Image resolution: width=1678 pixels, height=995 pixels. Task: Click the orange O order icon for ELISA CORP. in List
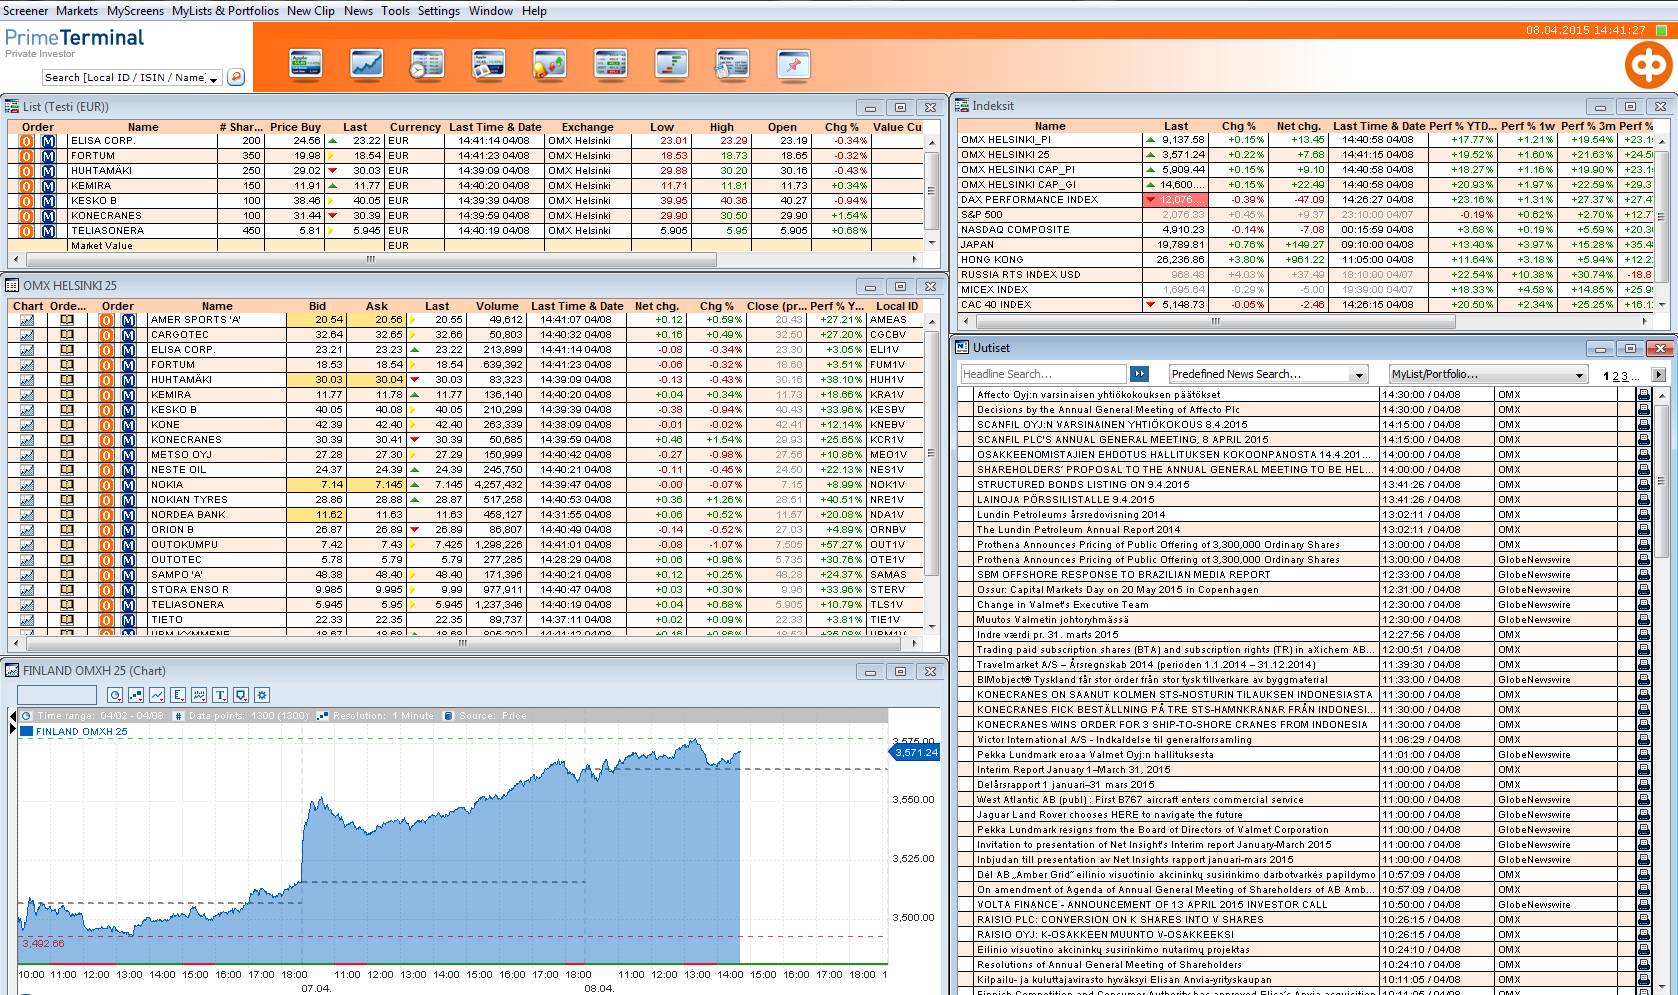click(27, 141)
